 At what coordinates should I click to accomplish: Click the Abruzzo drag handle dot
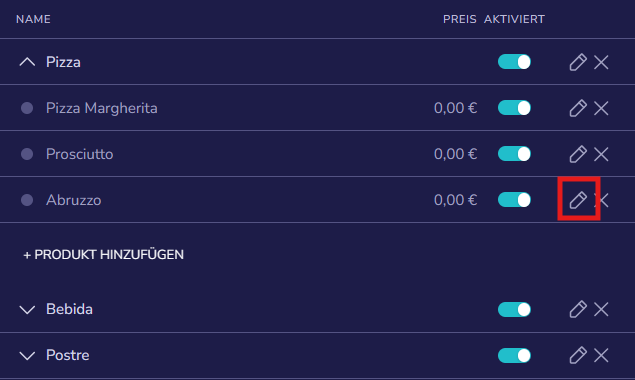(27, 200)
